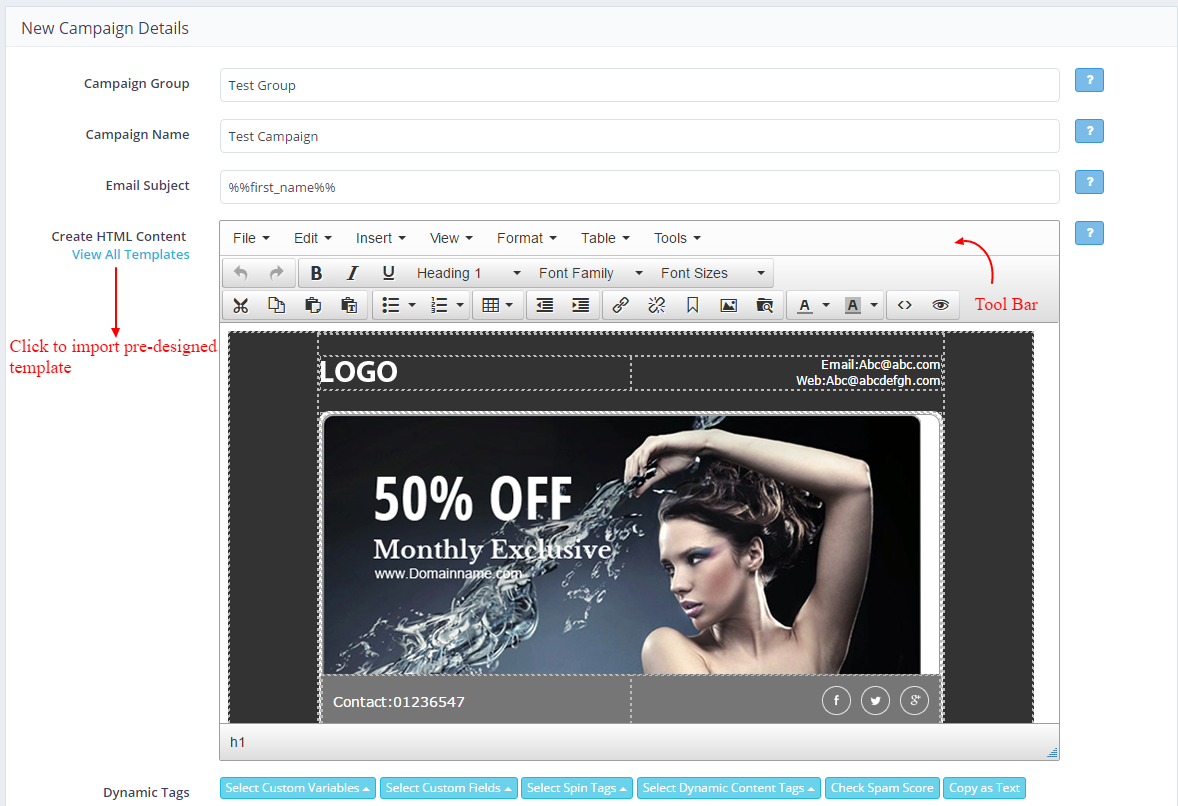Click the Paste as text icon

[x=349, y=306]
